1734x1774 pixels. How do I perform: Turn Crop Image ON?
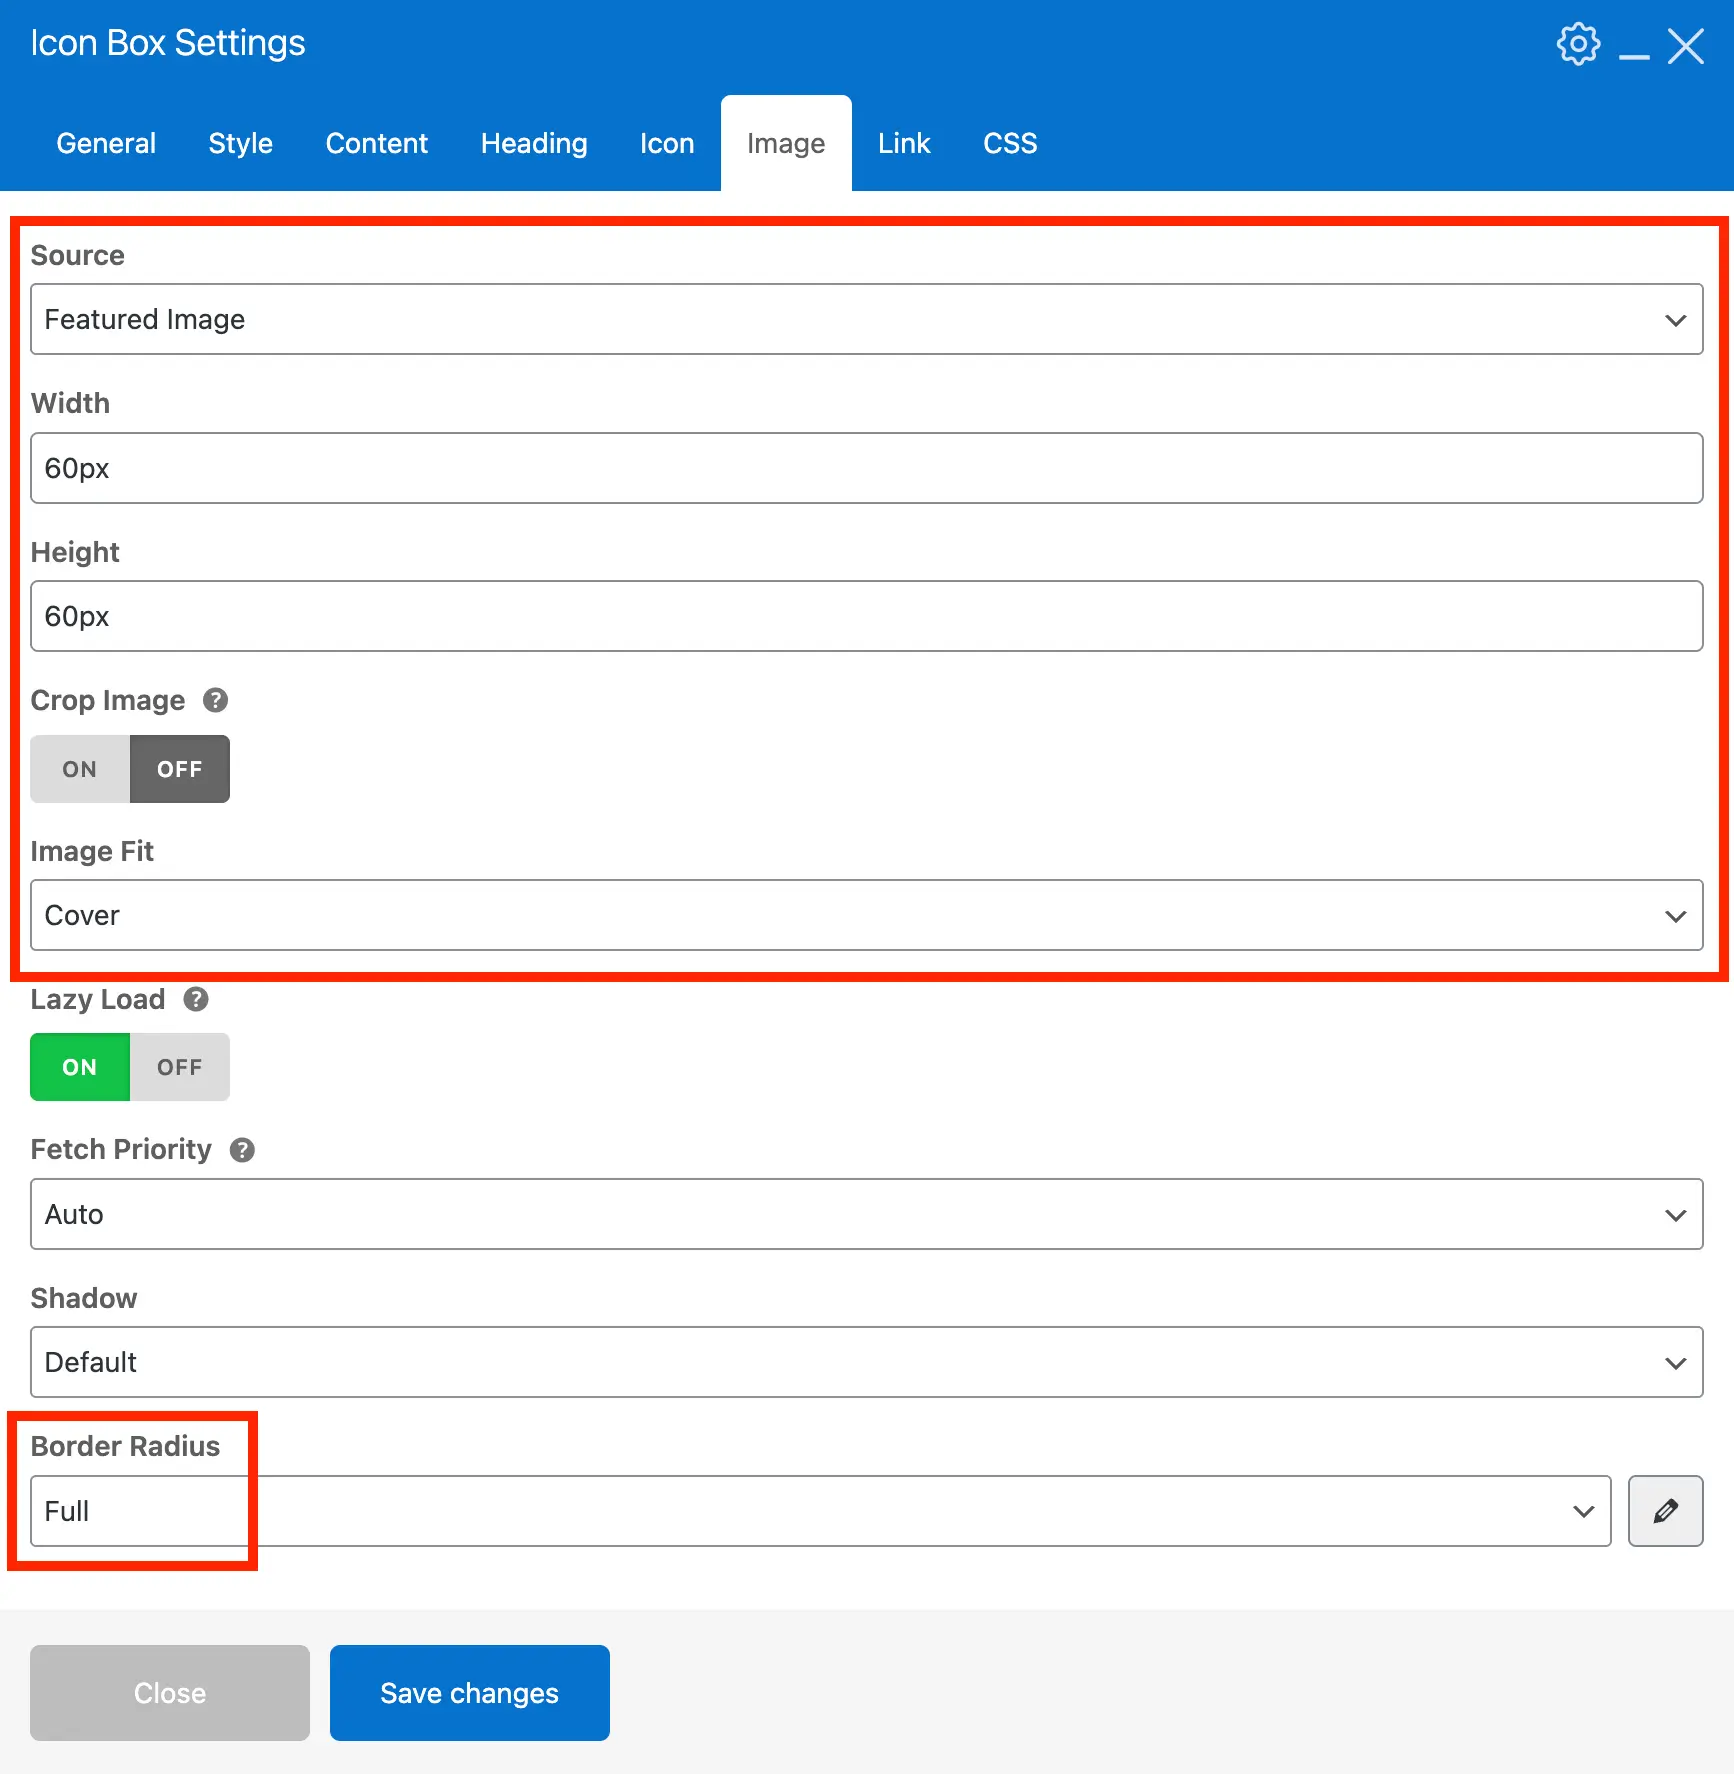(x=80, y=769)
